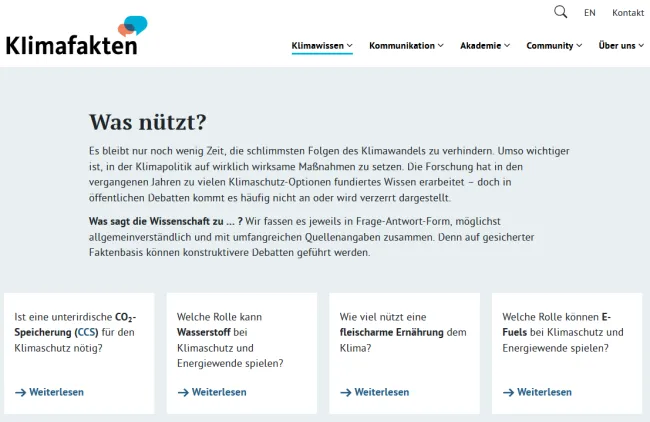Expand the Über uns menu chevron
This screenshot has height=422, width=650.
(x=641, y=45)
